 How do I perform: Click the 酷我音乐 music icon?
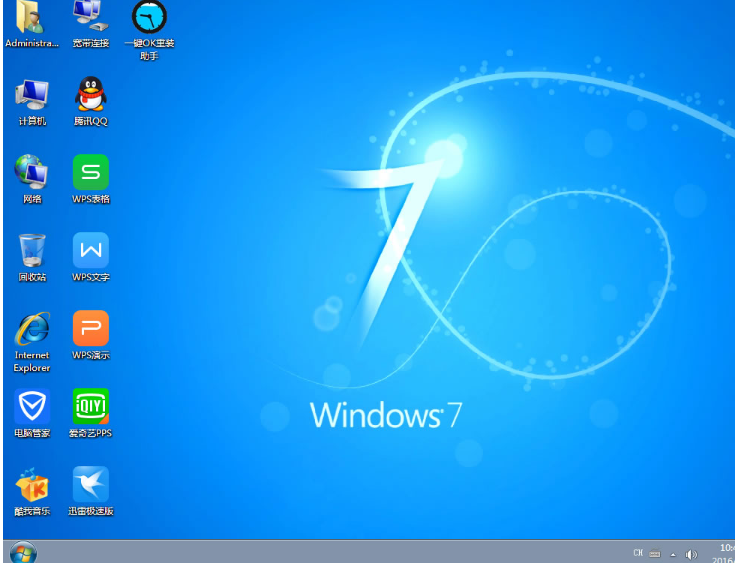[32, 485]
